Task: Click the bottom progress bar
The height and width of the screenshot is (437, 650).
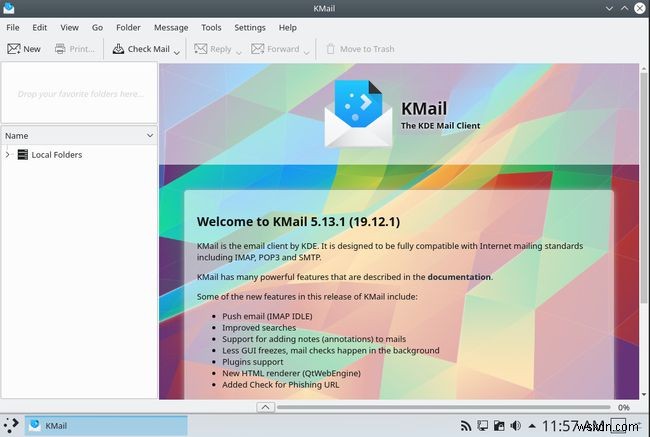Action: tap(444, 407)
